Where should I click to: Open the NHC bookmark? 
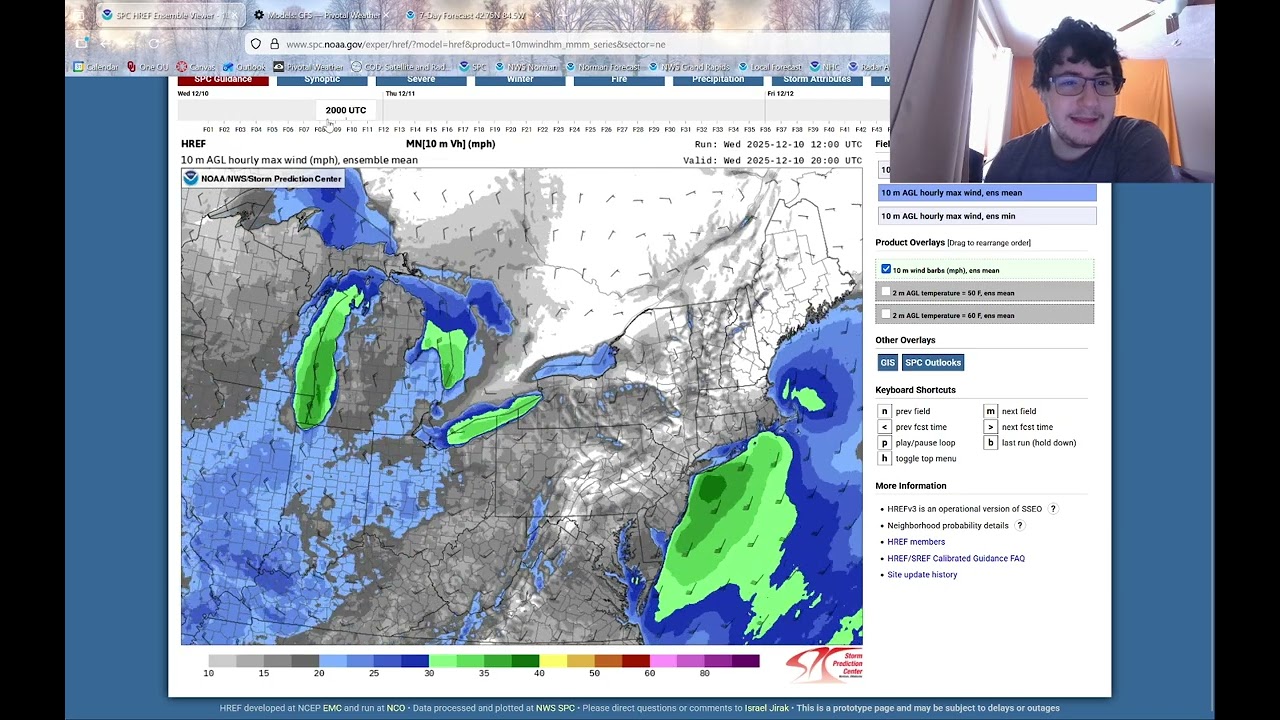825,67
